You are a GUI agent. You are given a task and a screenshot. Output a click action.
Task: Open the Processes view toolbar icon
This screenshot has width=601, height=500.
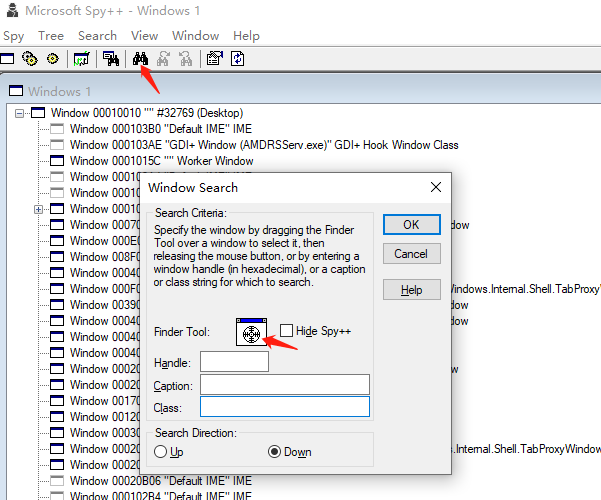[30, 59]
